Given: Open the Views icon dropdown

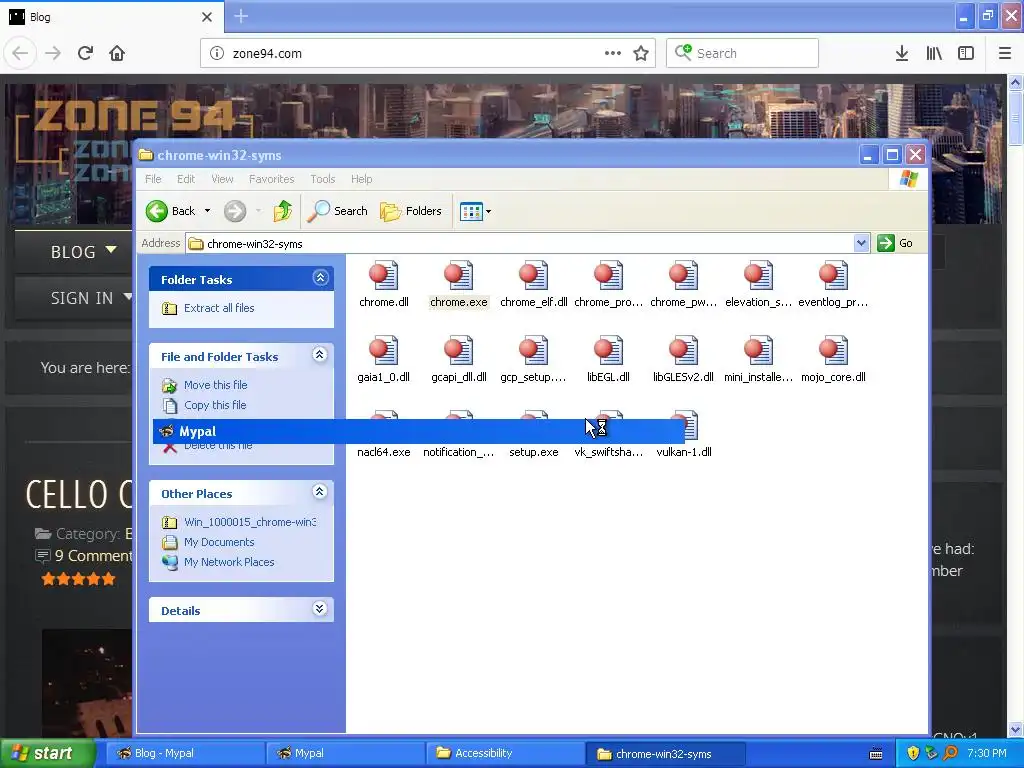Looking at the screenshot, I should click(x=475, y=211).
